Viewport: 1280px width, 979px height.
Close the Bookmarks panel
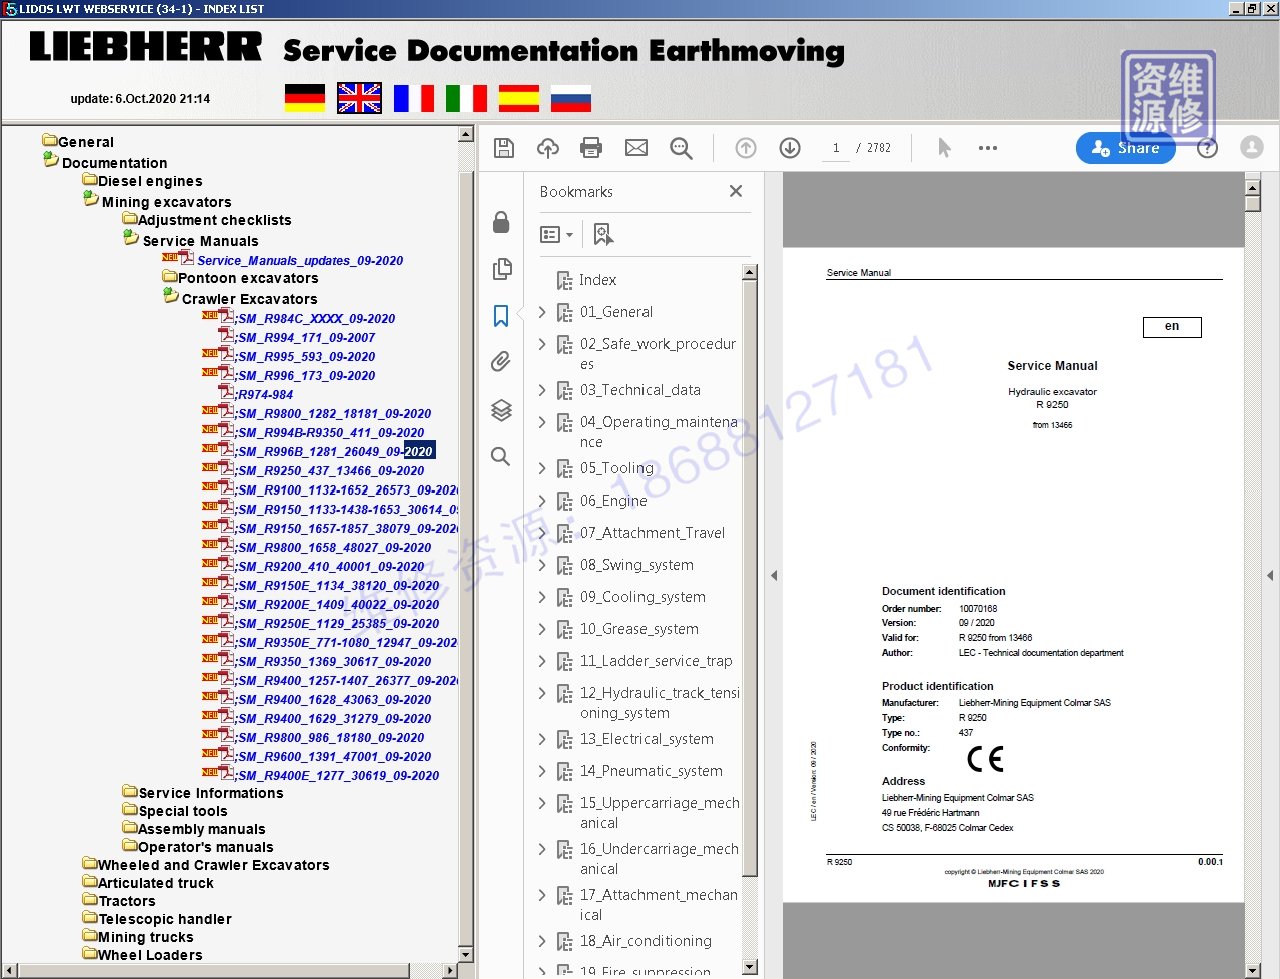pos(736,191)
